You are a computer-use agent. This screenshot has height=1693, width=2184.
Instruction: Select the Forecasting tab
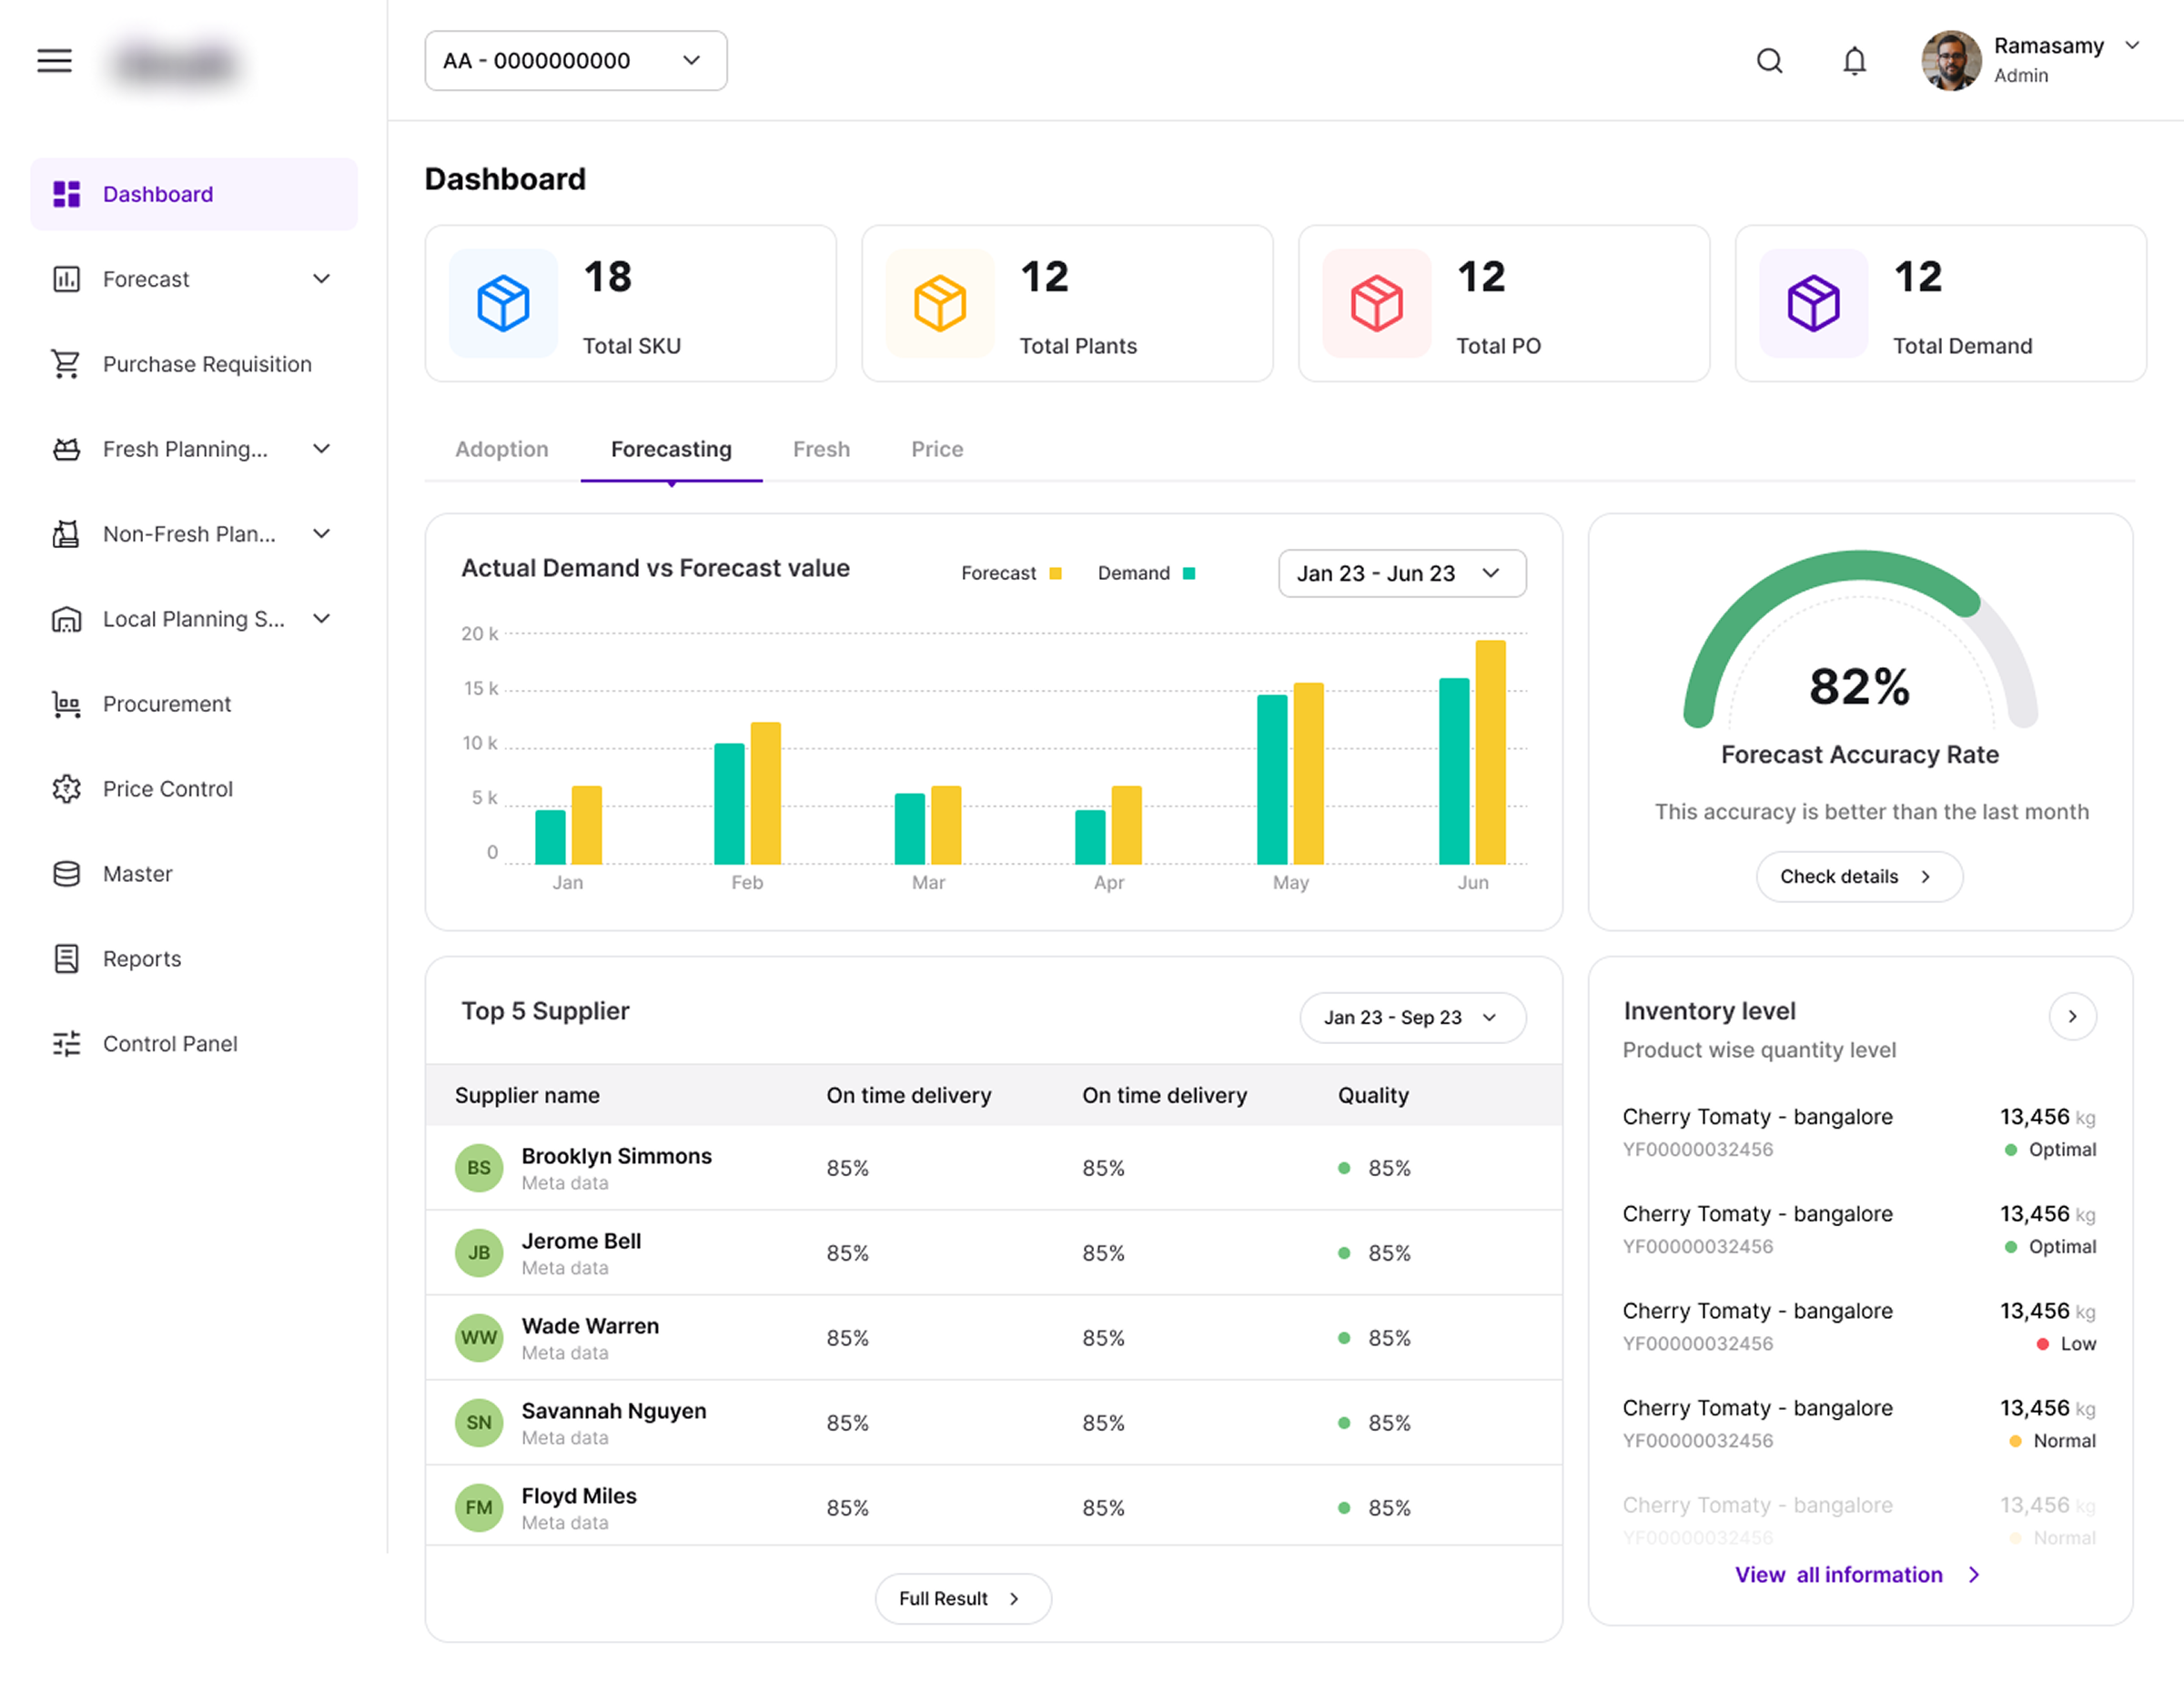(x=671, y=449)
